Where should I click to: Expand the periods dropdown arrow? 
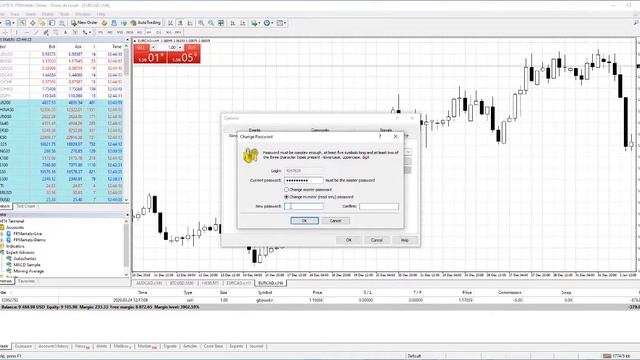272,23
